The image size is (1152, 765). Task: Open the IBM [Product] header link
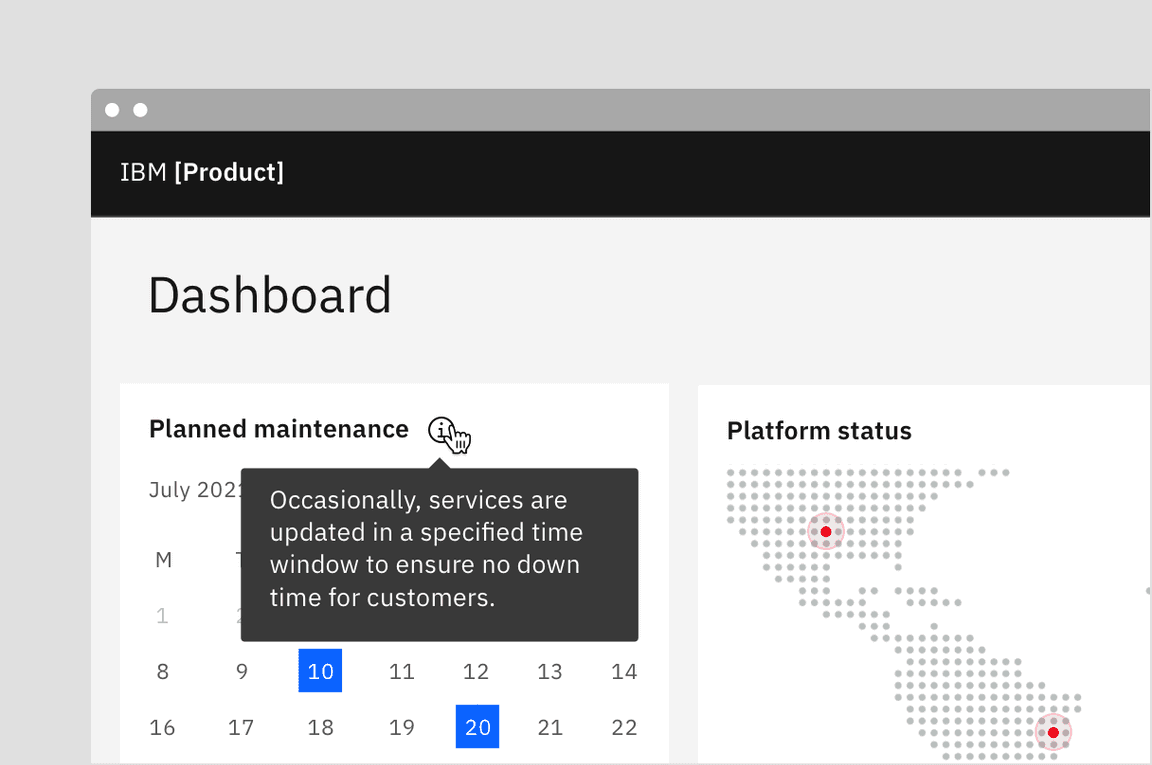tap(202, 172)
